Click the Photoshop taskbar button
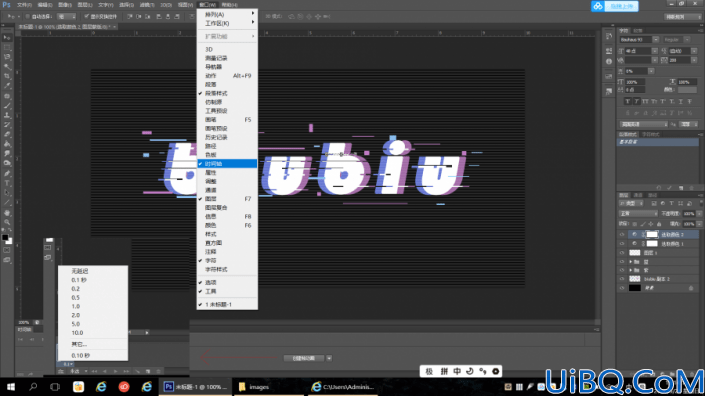The height and width of the screenshot is (396, 705). tap(196, 387)
